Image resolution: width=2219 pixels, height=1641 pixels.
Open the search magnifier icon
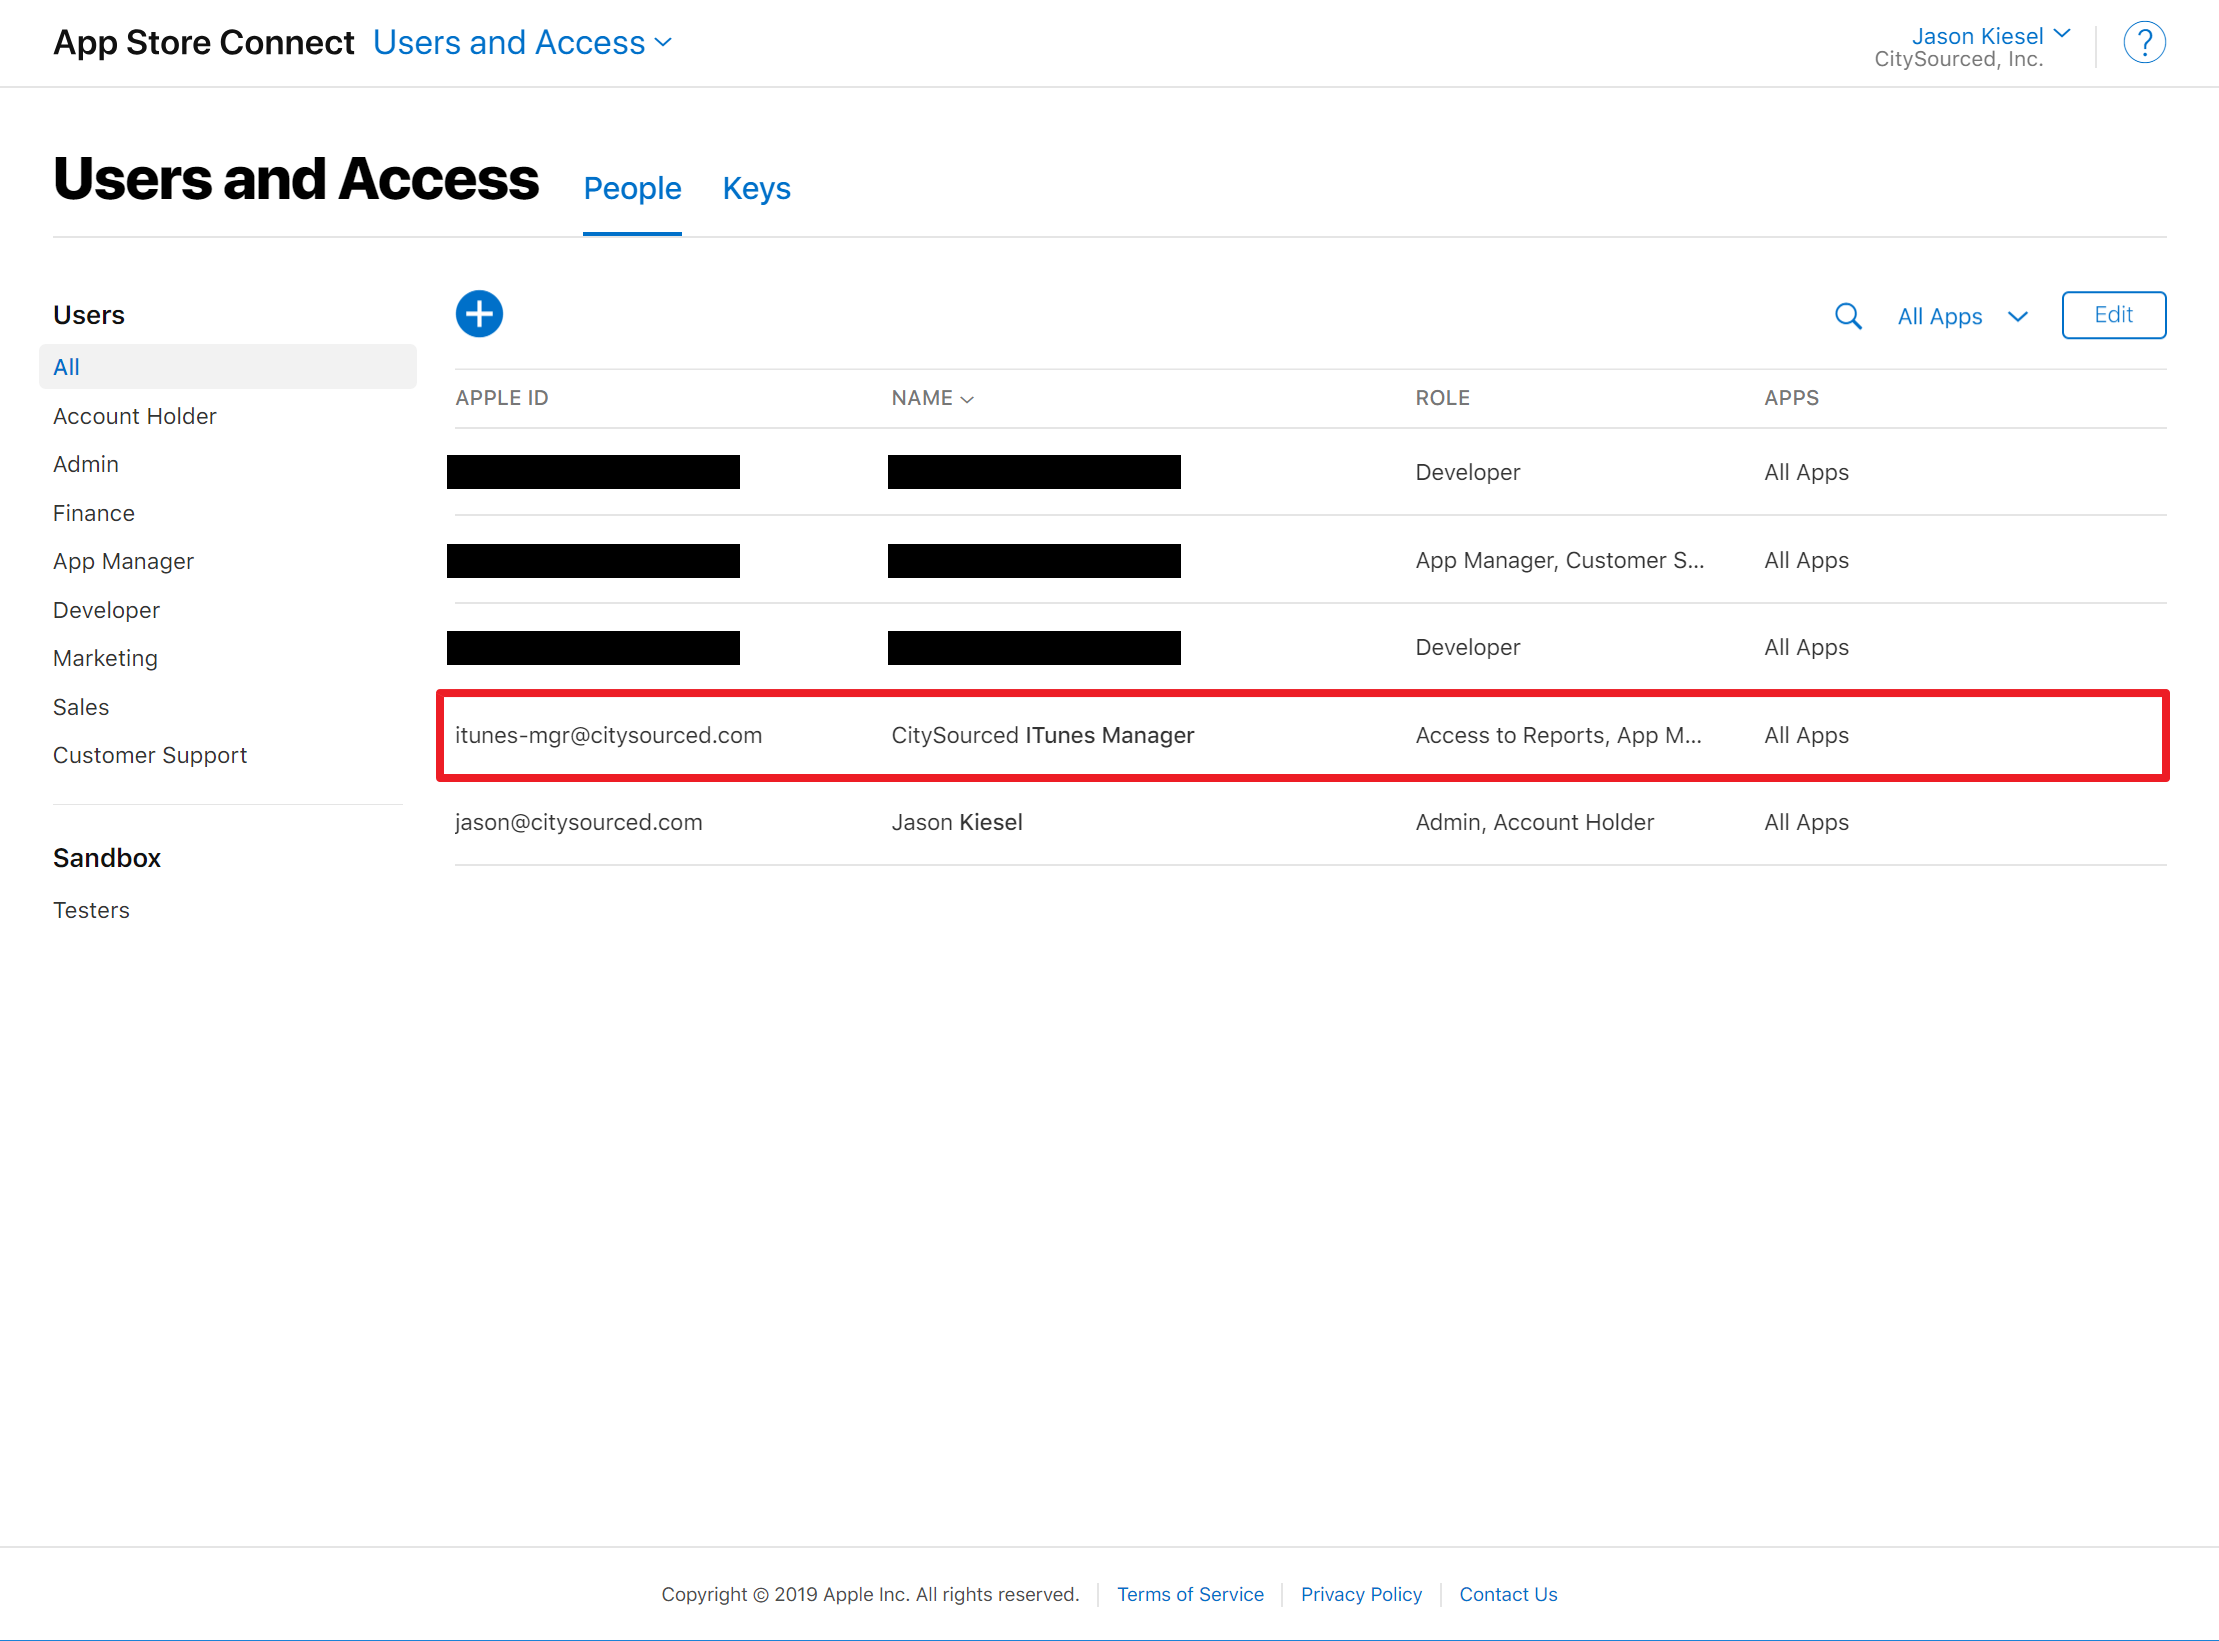1848,316
